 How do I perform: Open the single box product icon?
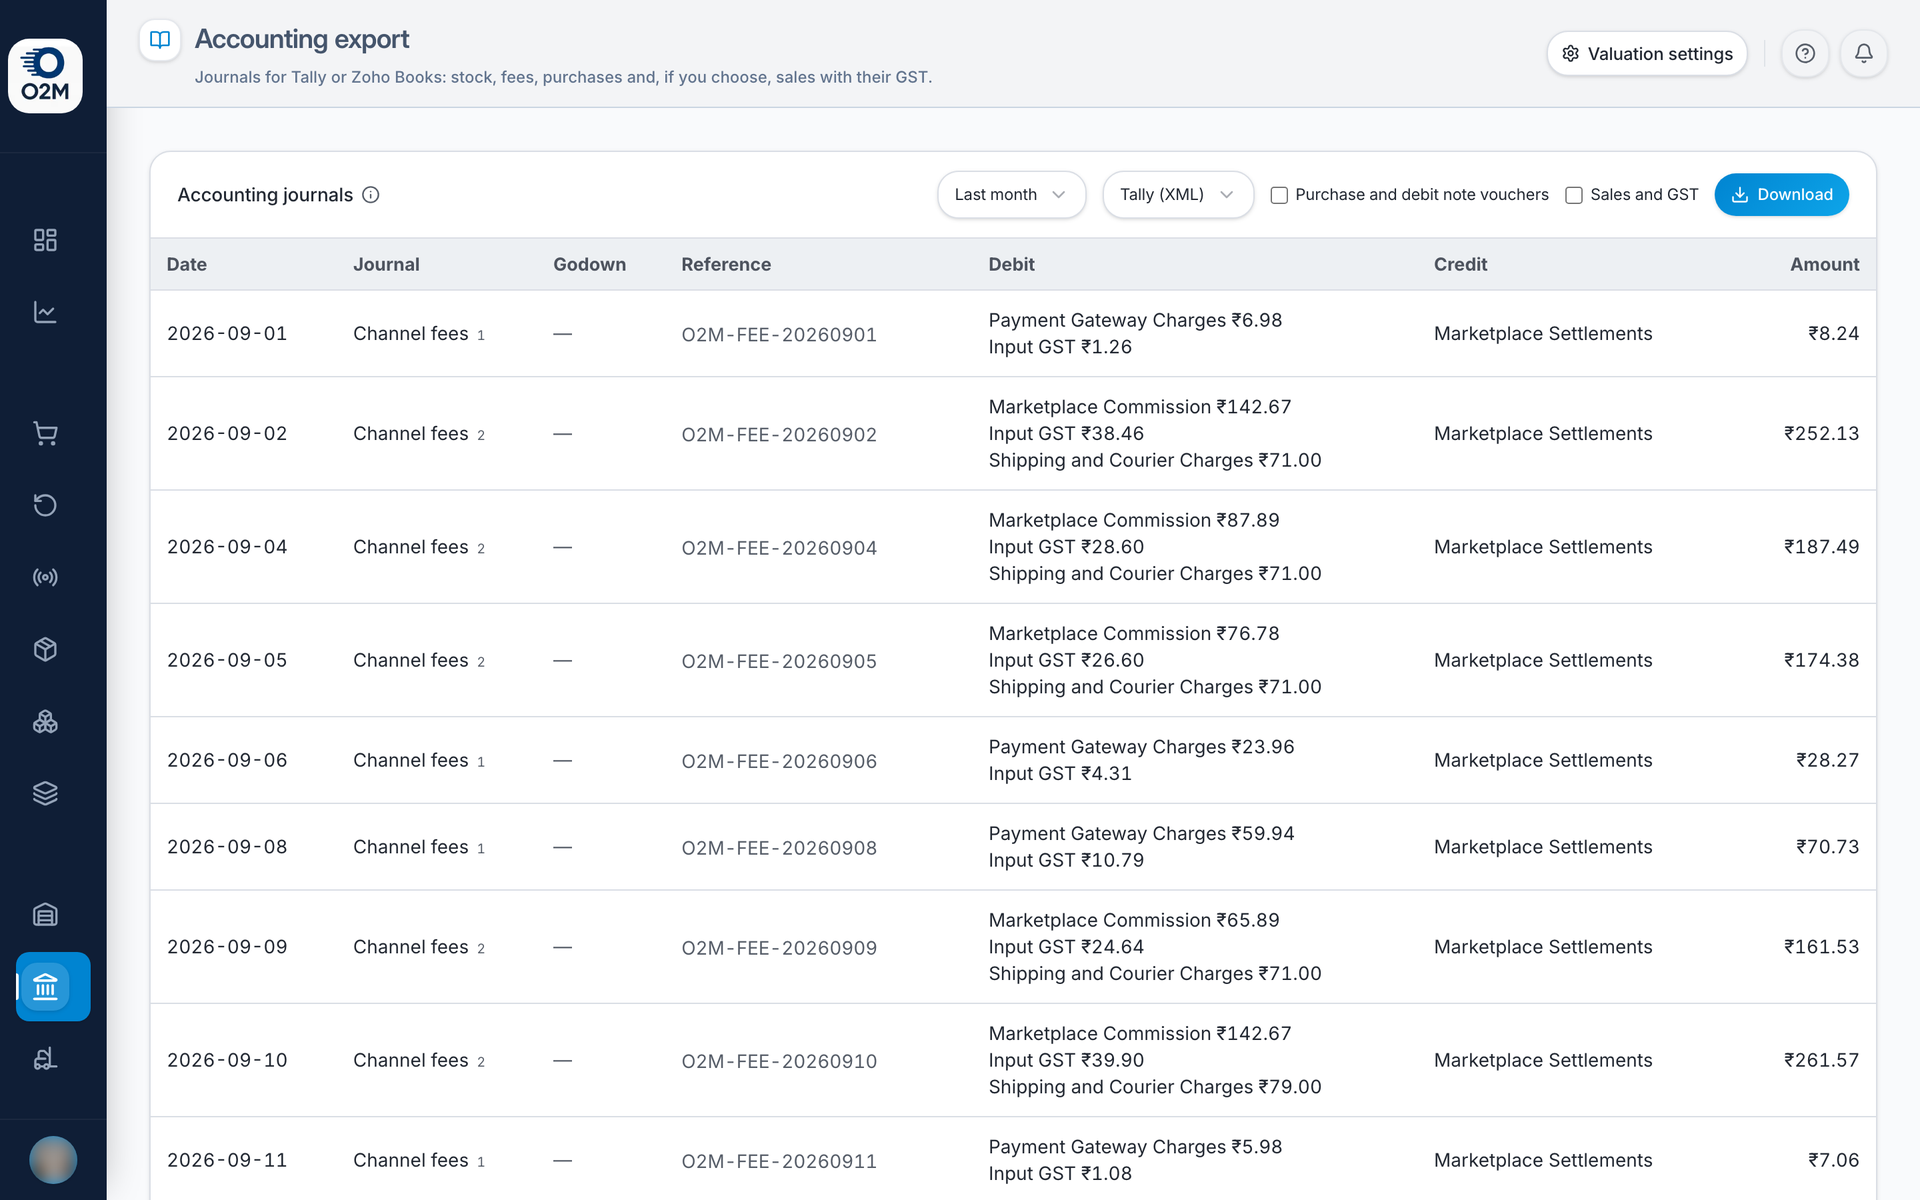pyautogui.click(x=45, y=649)
